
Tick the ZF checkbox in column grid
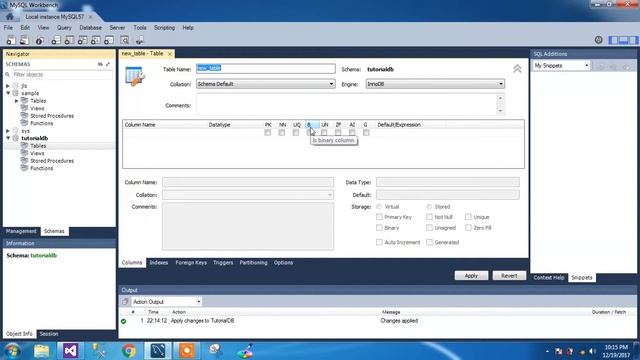click(338, 133)
